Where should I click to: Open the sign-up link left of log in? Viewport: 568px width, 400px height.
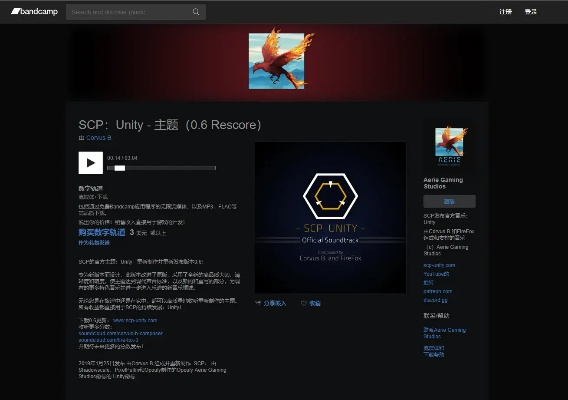505,12
